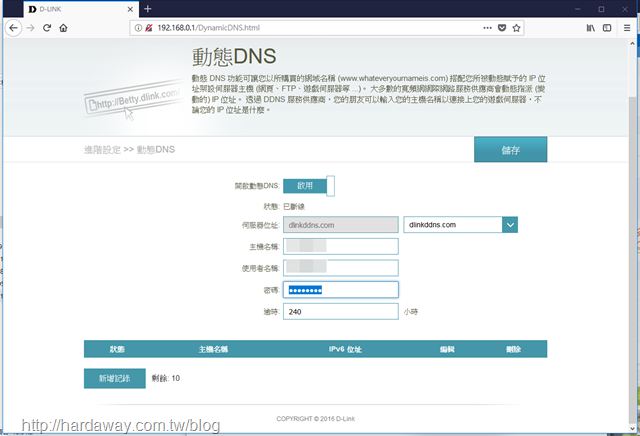Close the D-LINK tab
This screenshot has width=640, height=436.
tap(130, 9)
